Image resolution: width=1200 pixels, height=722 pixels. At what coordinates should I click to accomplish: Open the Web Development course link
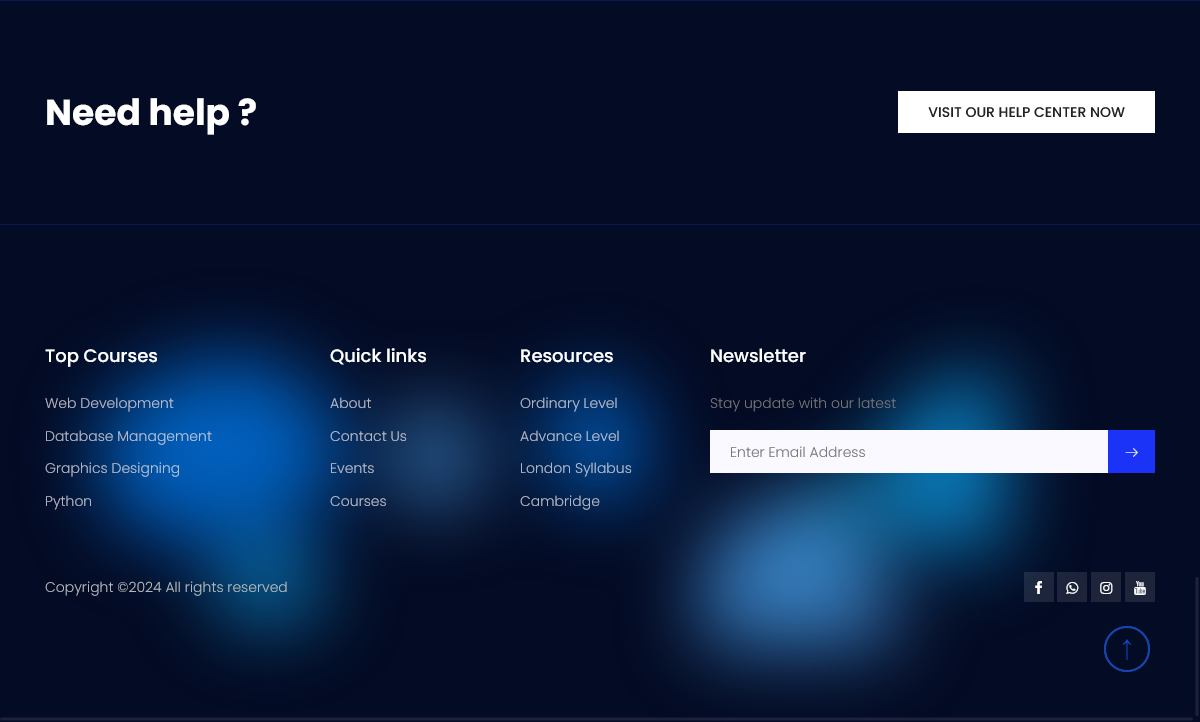(x=109, y=403)
